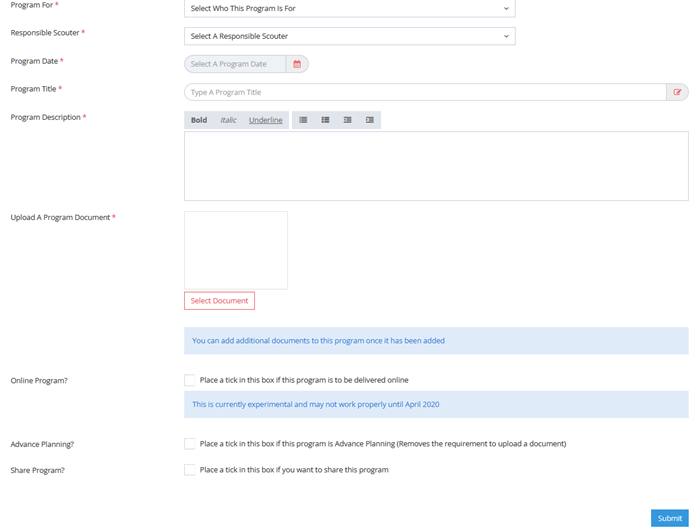Screen dimensions: 698x532
Task: Click the Program Date input field
Action: [235, 64]
